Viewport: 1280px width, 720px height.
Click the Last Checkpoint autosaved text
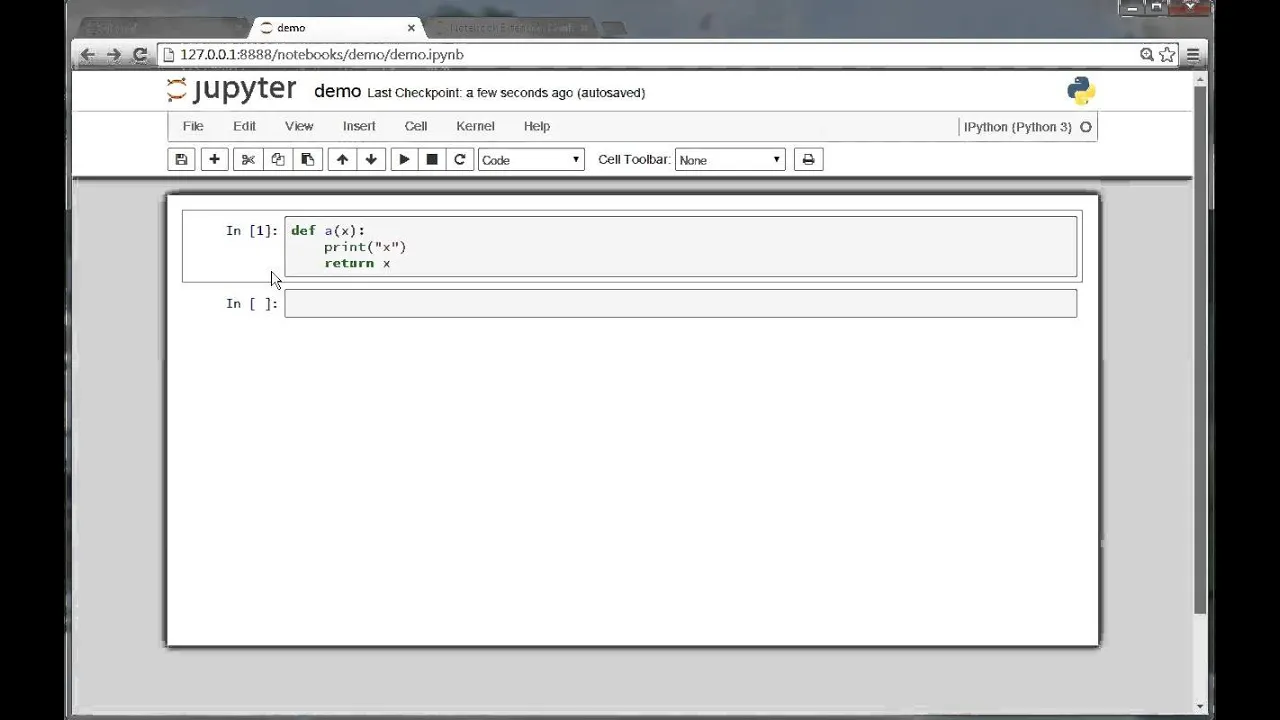pos(506,93)
